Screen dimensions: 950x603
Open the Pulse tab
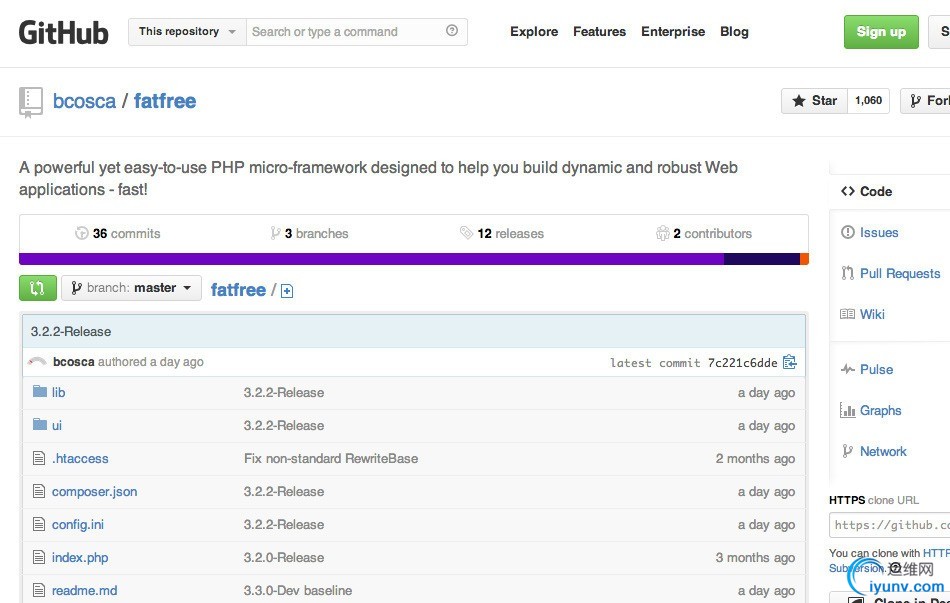[x=867, y=369]
